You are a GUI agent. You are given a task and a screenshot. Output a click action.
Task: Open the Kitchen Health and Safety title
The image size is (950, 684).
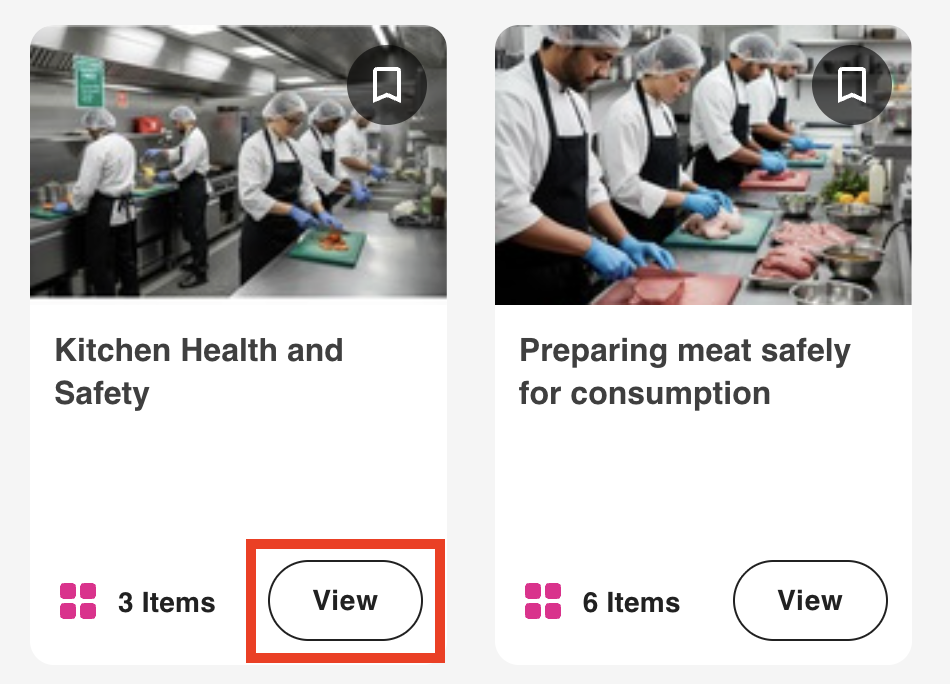coord(198,371)
